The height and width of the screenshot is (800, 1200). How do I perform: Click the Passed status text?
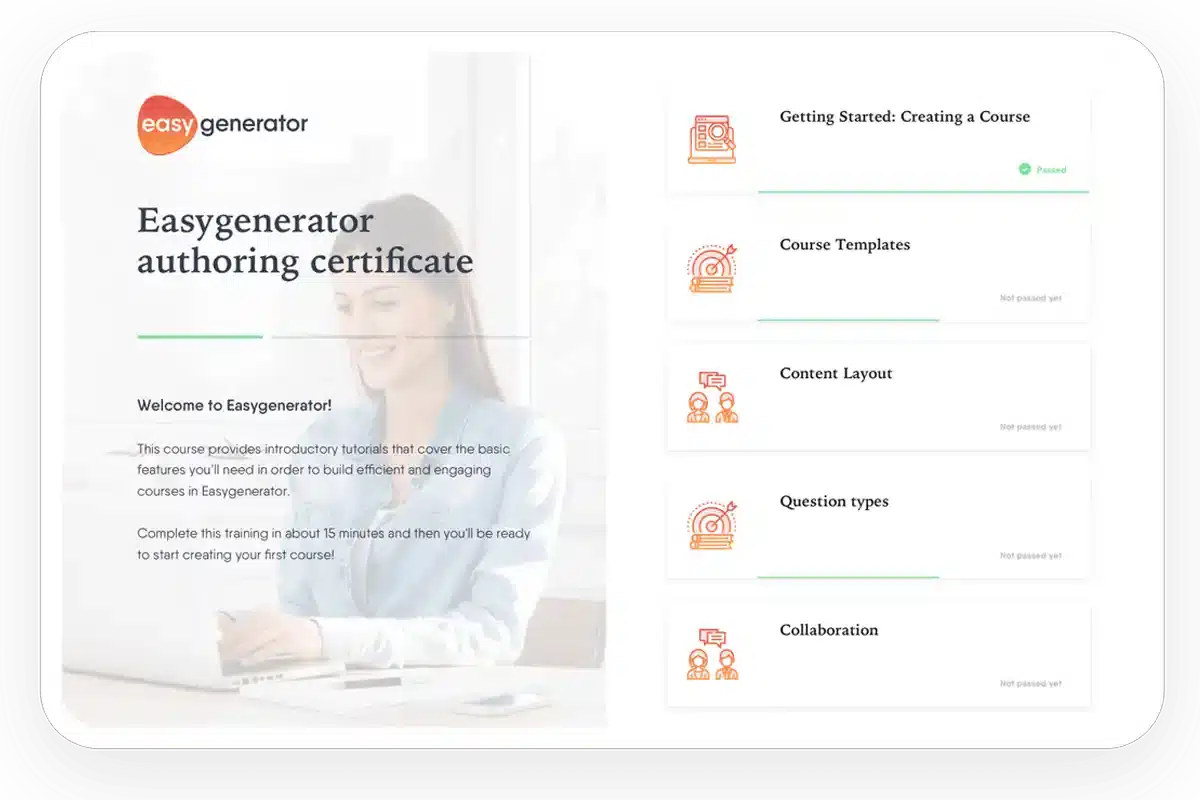[1051, 170]
